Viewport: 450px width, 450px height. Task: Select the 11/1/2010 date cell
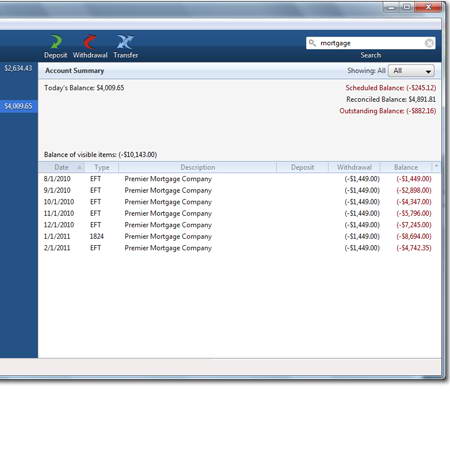pyautogui.click(x=59, y=213)
